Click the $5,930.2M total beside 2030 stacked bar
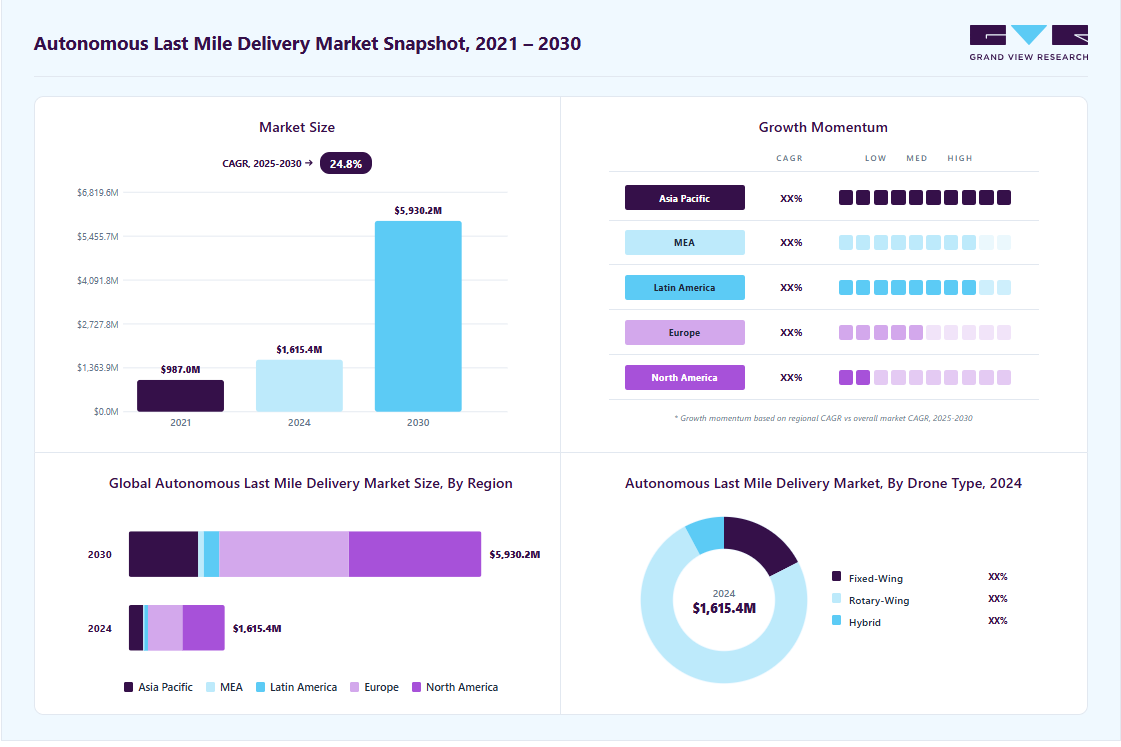This screenshot has width=1121, height=747. tap(515, 555)
